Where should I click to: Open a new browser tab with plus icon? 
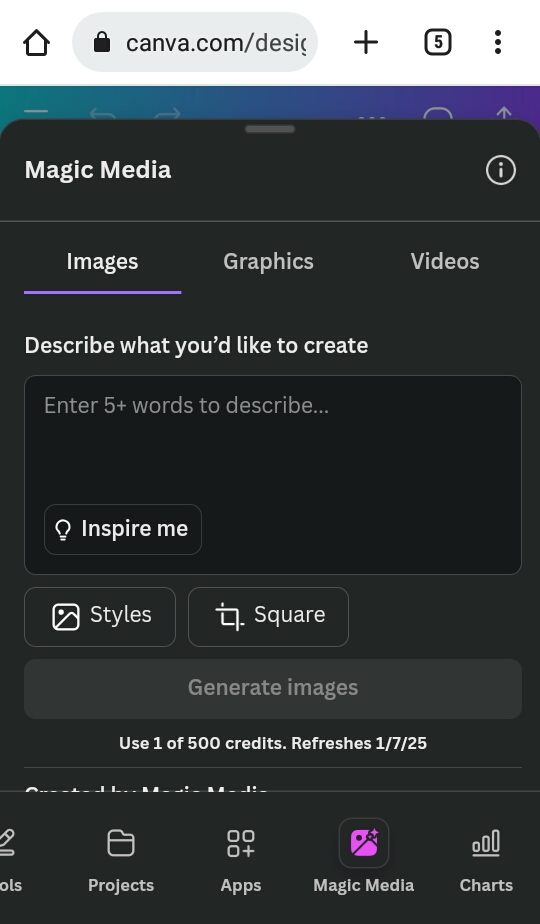[x=366, y=42]
